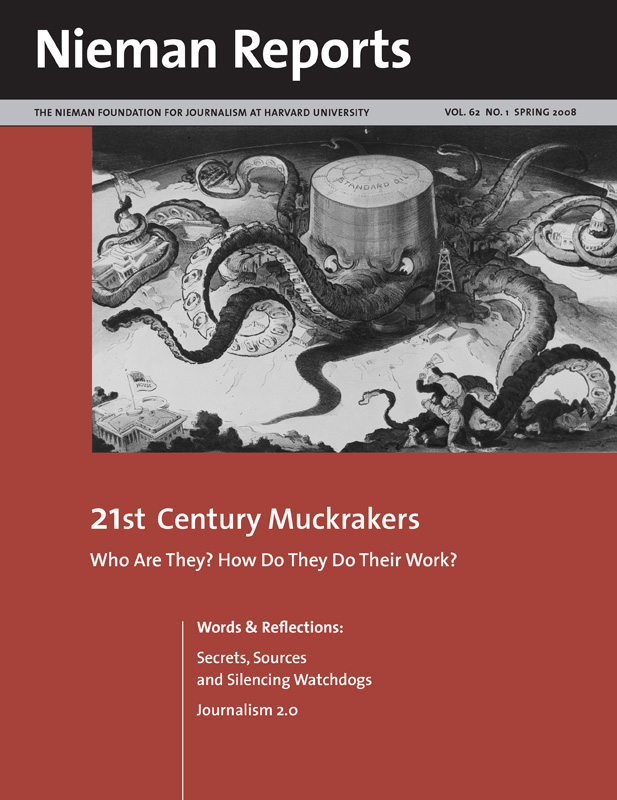This screenshot has height=800, width=617.
Task: Click the '21st Century Muckrakers' headline
Action: click(x=255, y=520)
